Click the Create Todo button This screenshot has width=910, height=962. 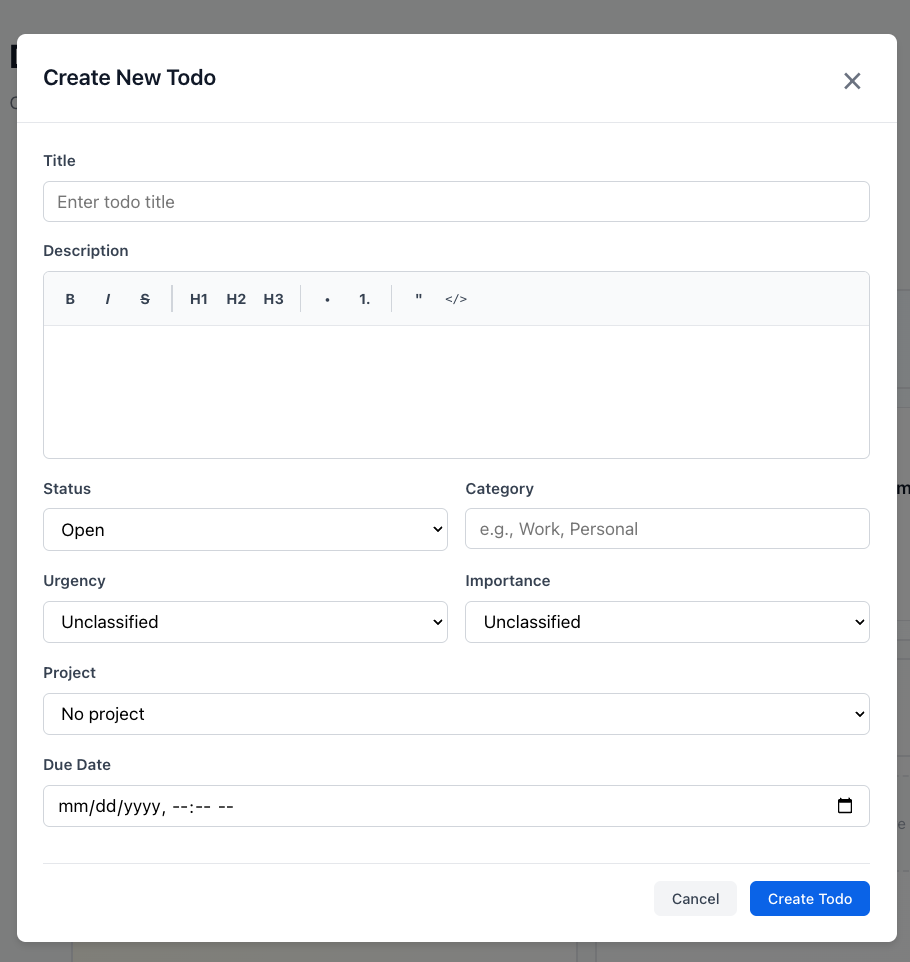coord(809,899)
